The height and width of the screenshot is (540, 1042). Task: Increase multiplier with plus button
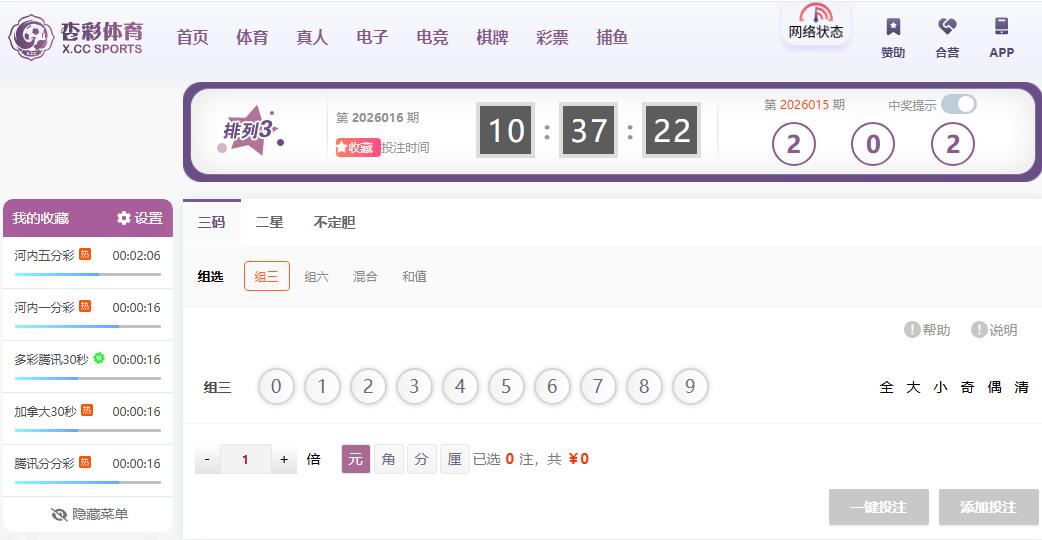pos(284,460)
